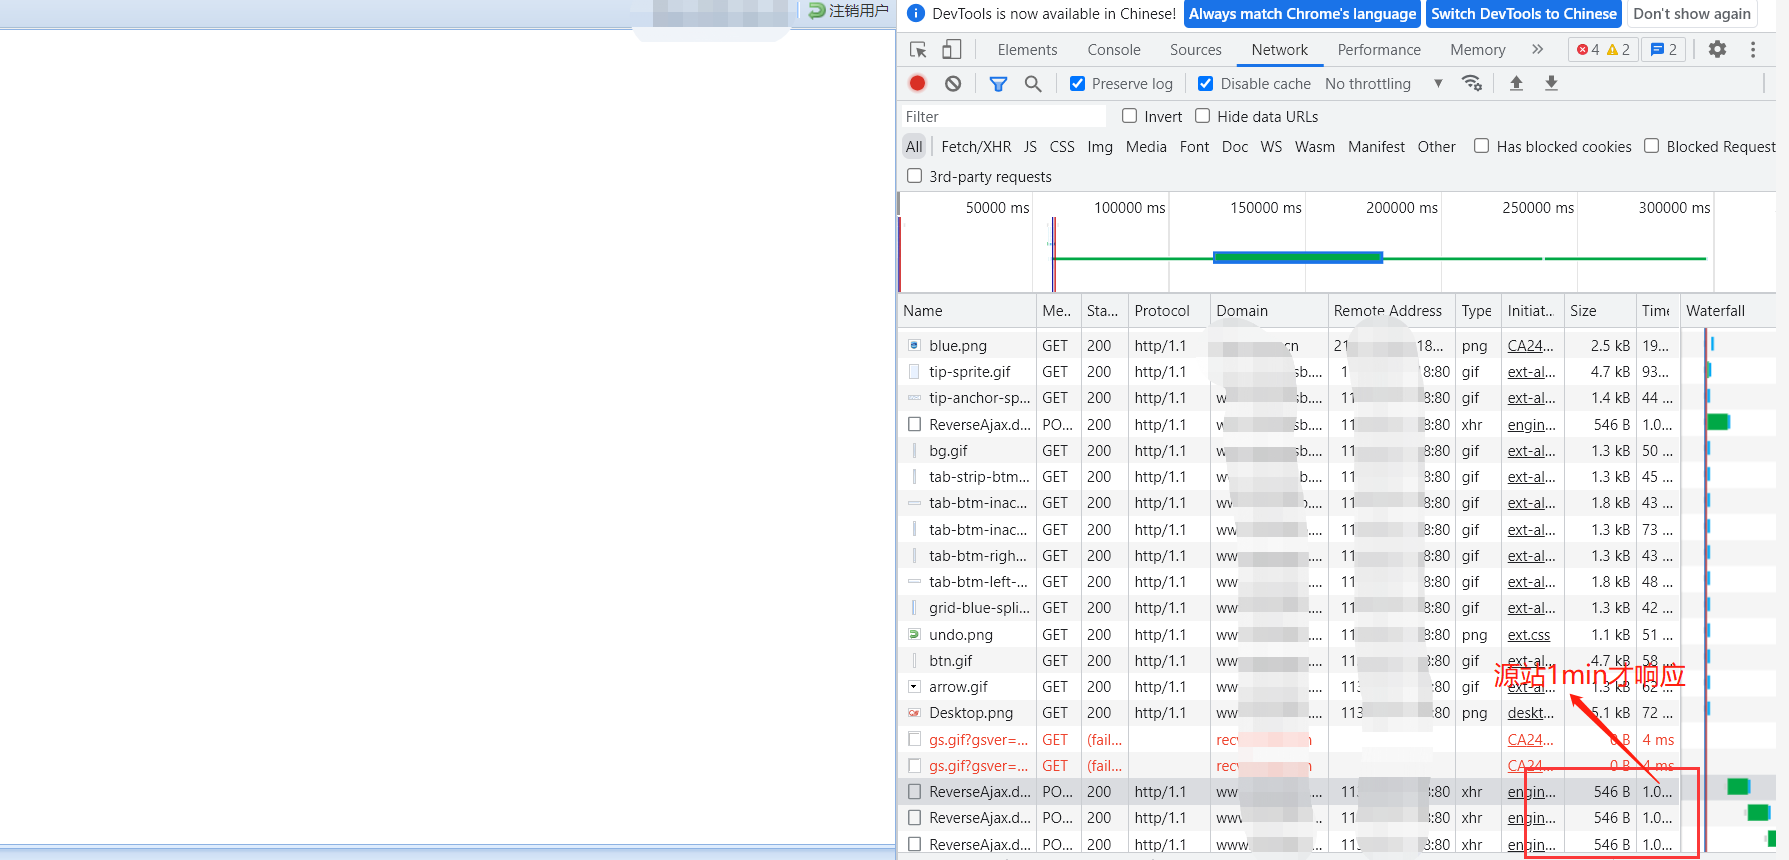Toggle the network filter funnel icon

point(998,84)
